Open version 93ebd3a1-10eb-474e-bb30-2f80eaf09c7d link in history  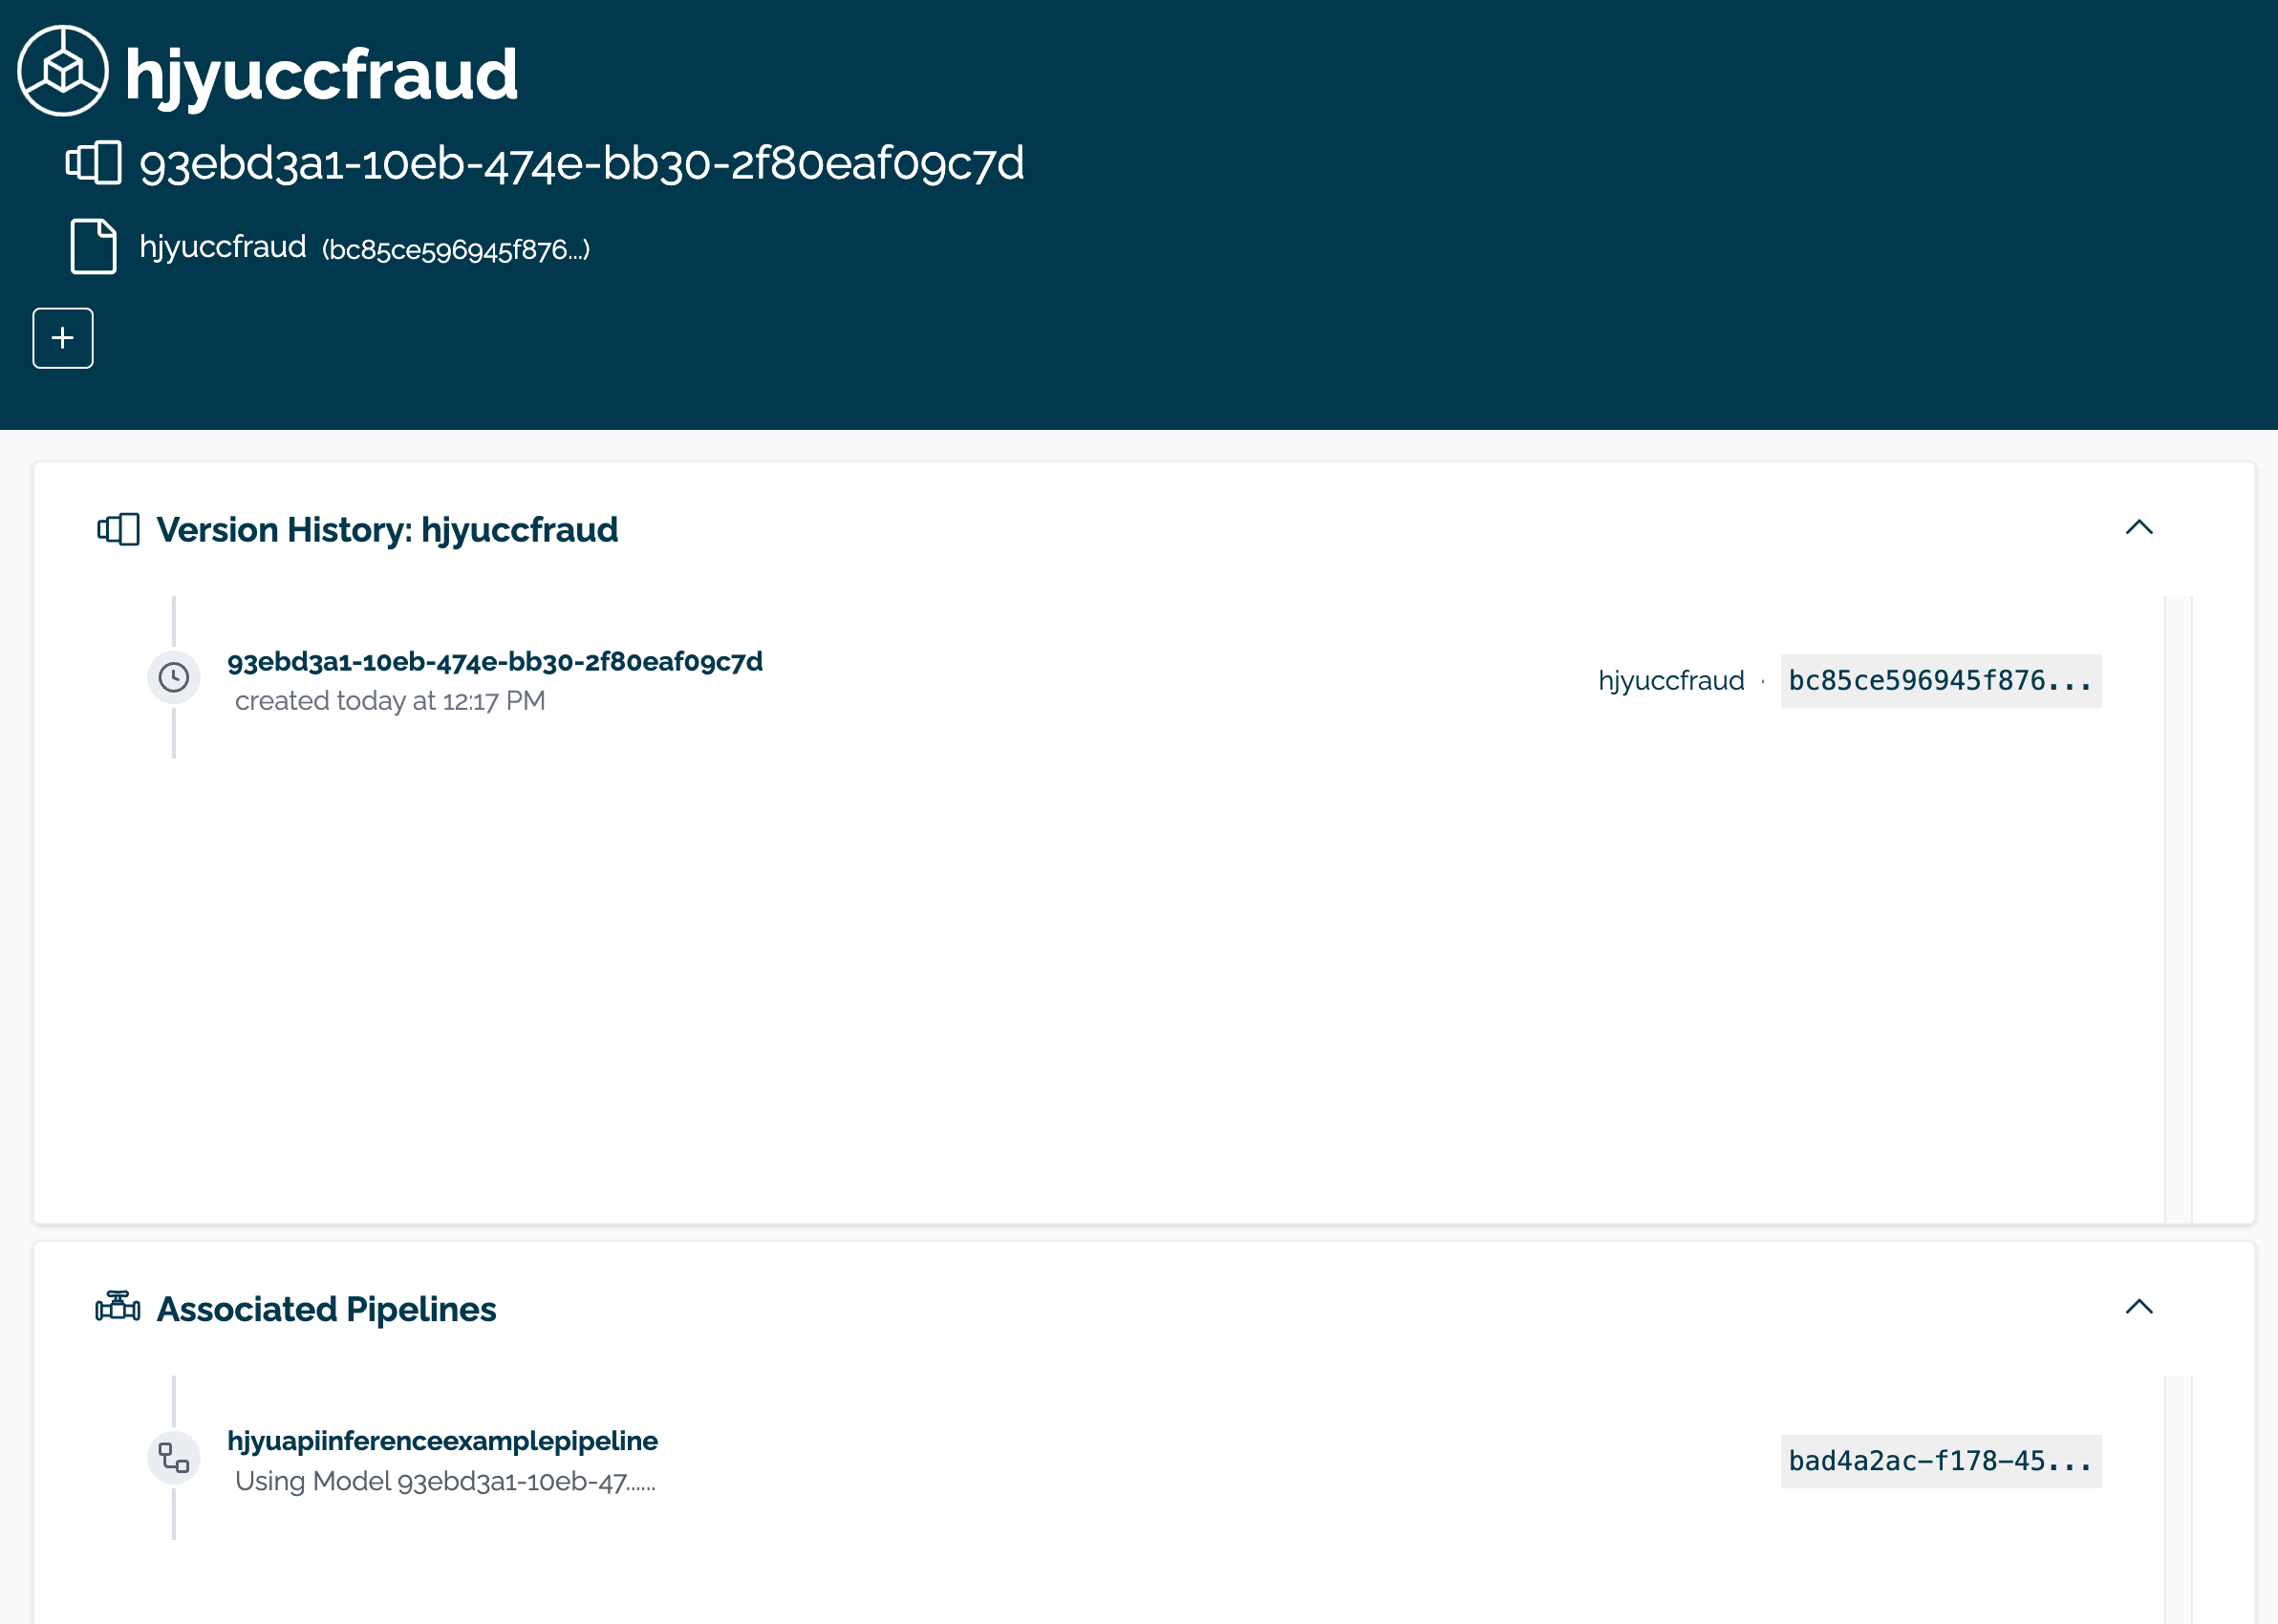(495, 661)
